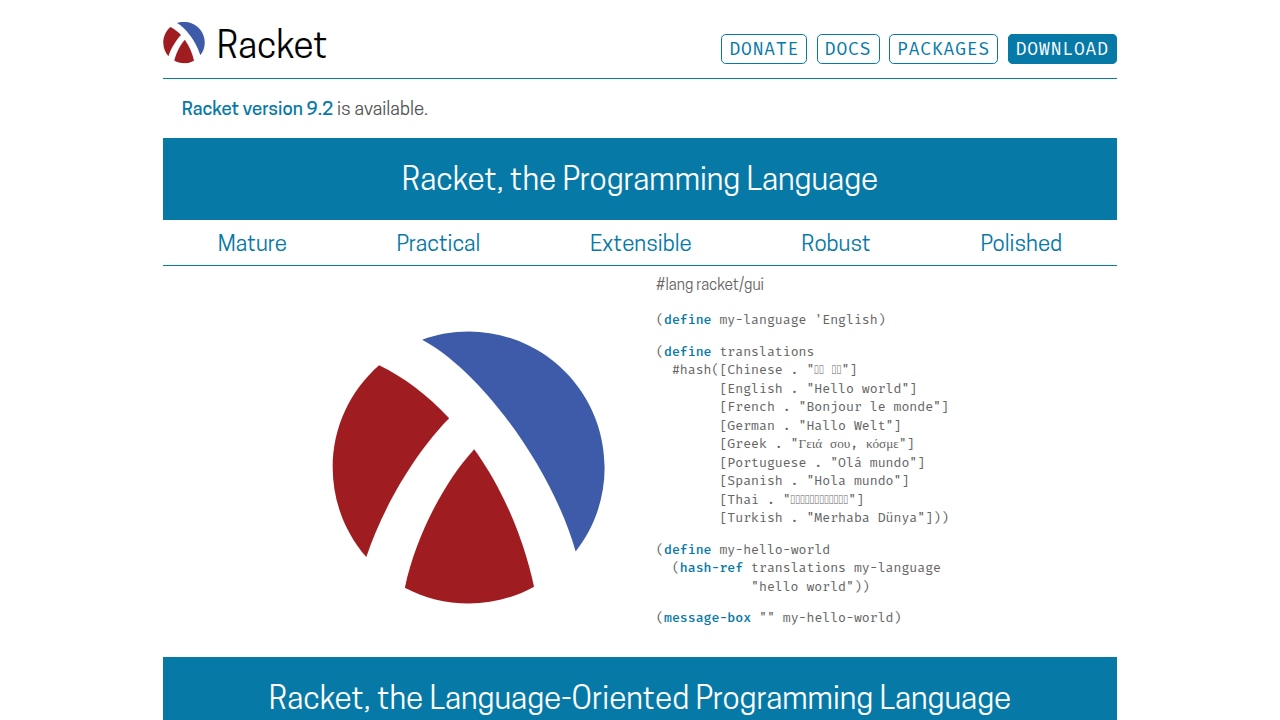The width and height of the screenshot is (1280, 720).
Task: Click the "is available." text
Action: (382, 109)
